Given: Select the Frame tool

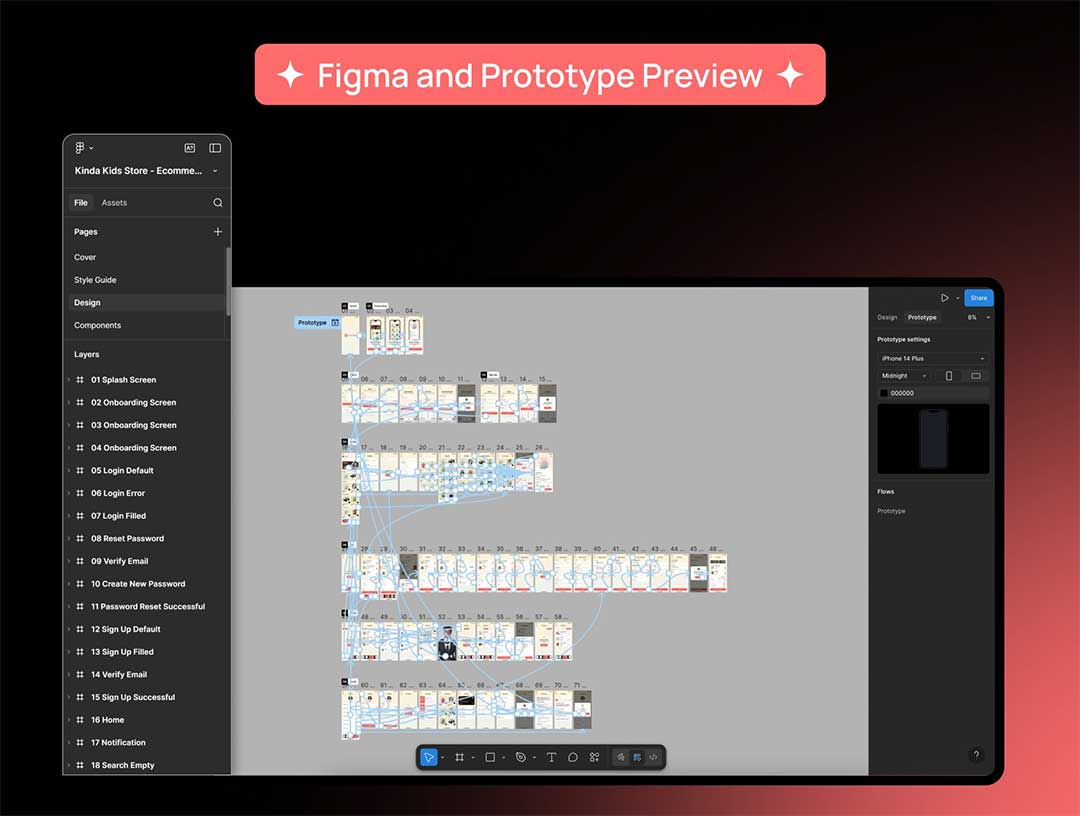Looking at the screenshot, I should click(x=459, y=757).
